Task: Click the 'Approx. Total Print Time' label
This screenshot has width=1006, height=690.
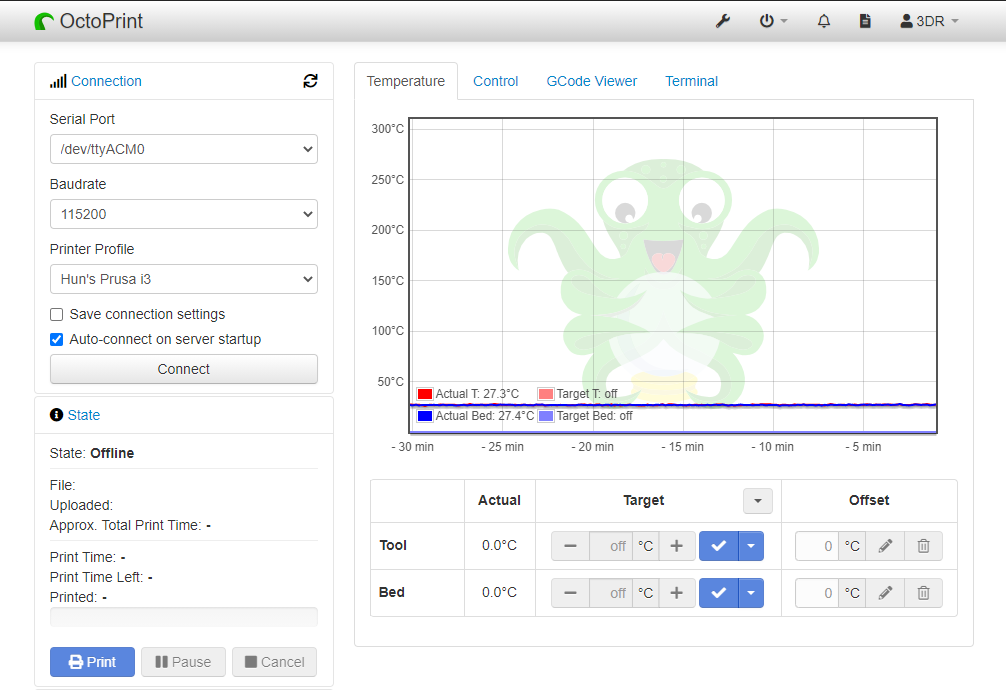Action: [x=126, y=525]
